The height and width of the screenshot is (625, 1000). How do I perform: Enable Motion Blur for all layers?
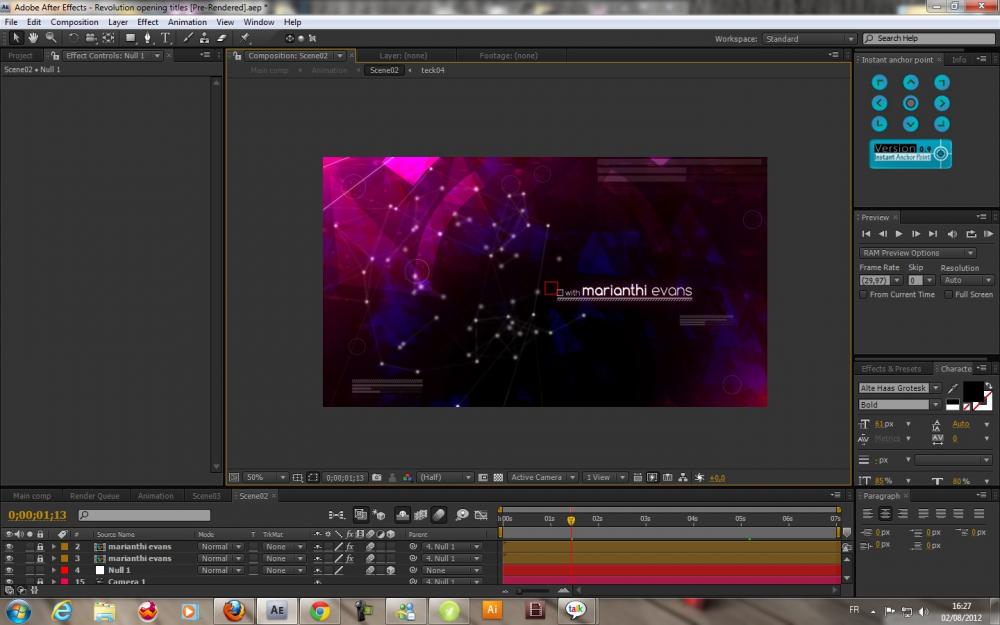click(439, 515)
